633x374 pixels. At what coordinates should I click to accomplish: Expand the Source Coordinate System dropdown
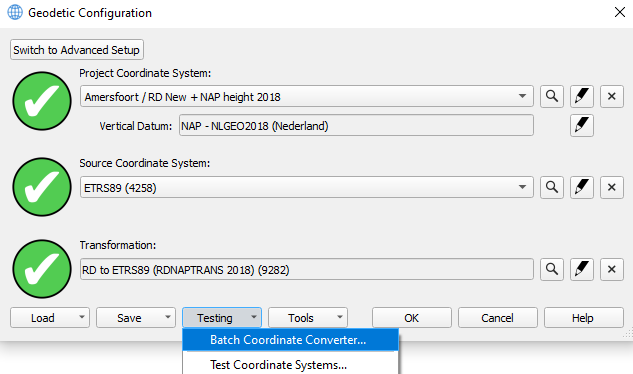click(x=522, y=187)
